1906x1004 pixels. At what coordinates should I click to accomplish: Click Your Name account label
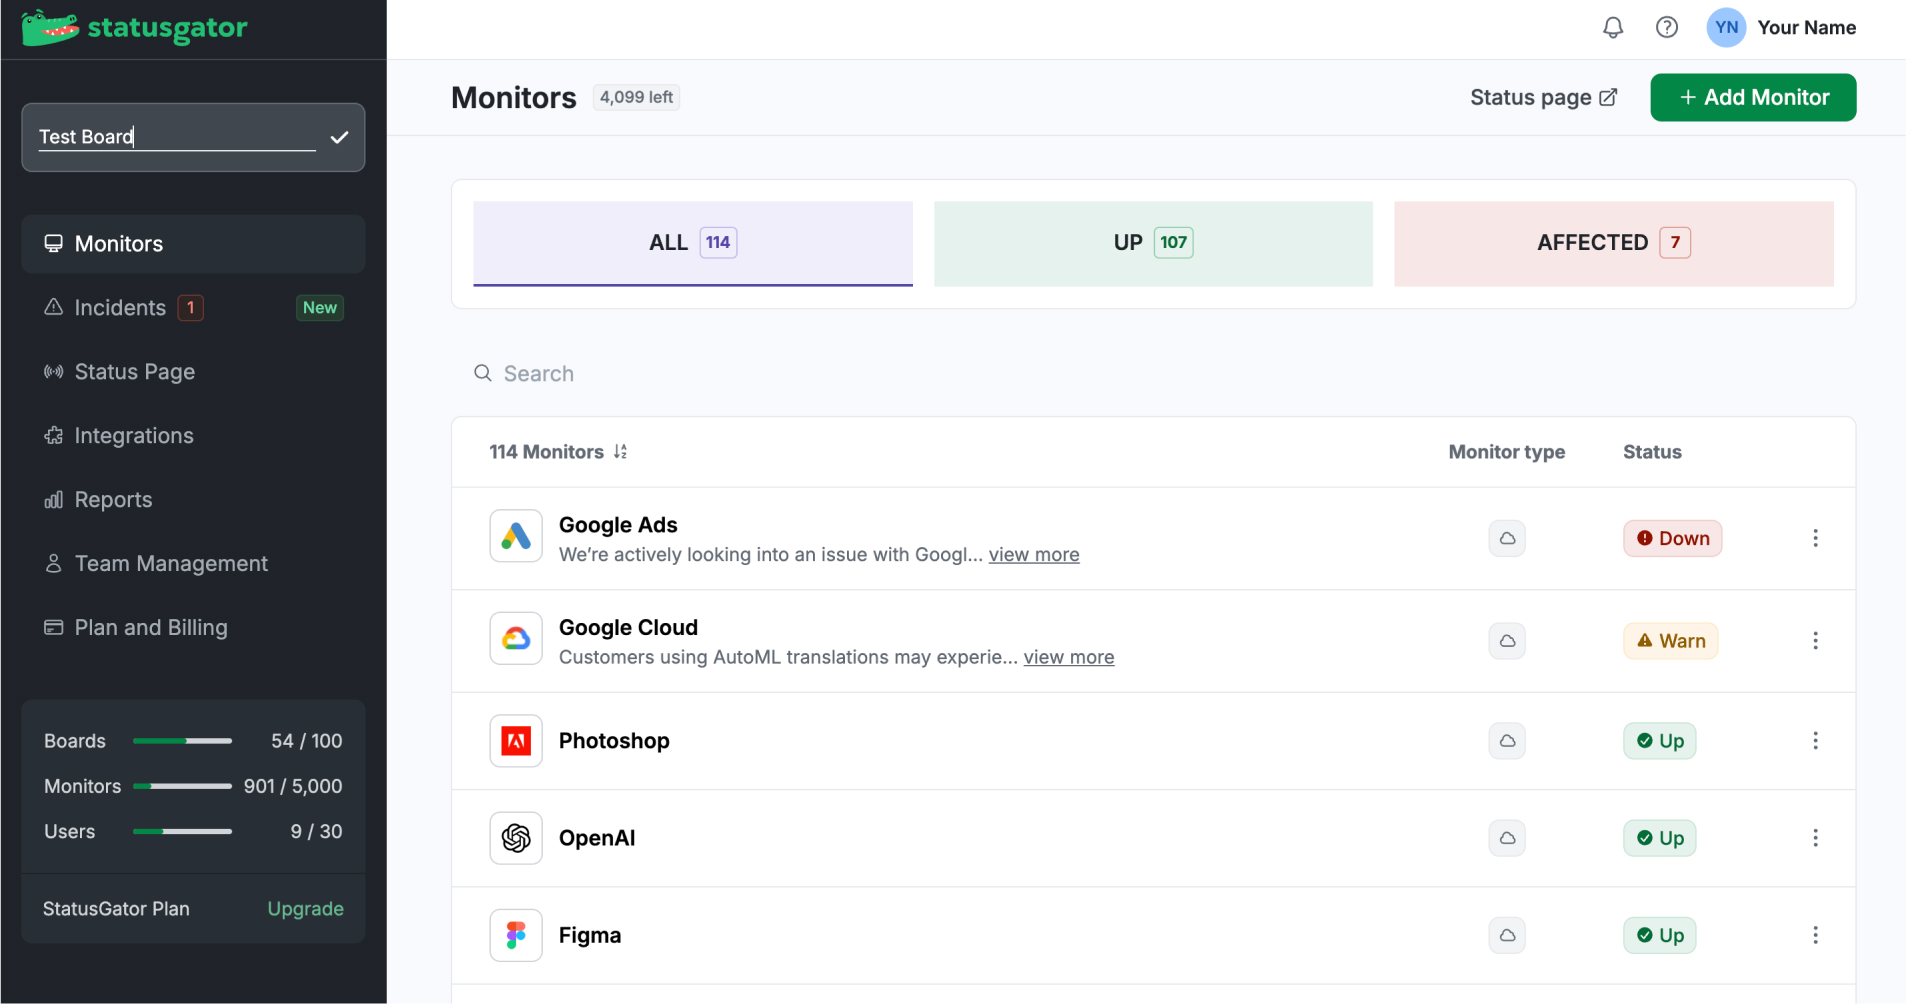(1806, 28)
